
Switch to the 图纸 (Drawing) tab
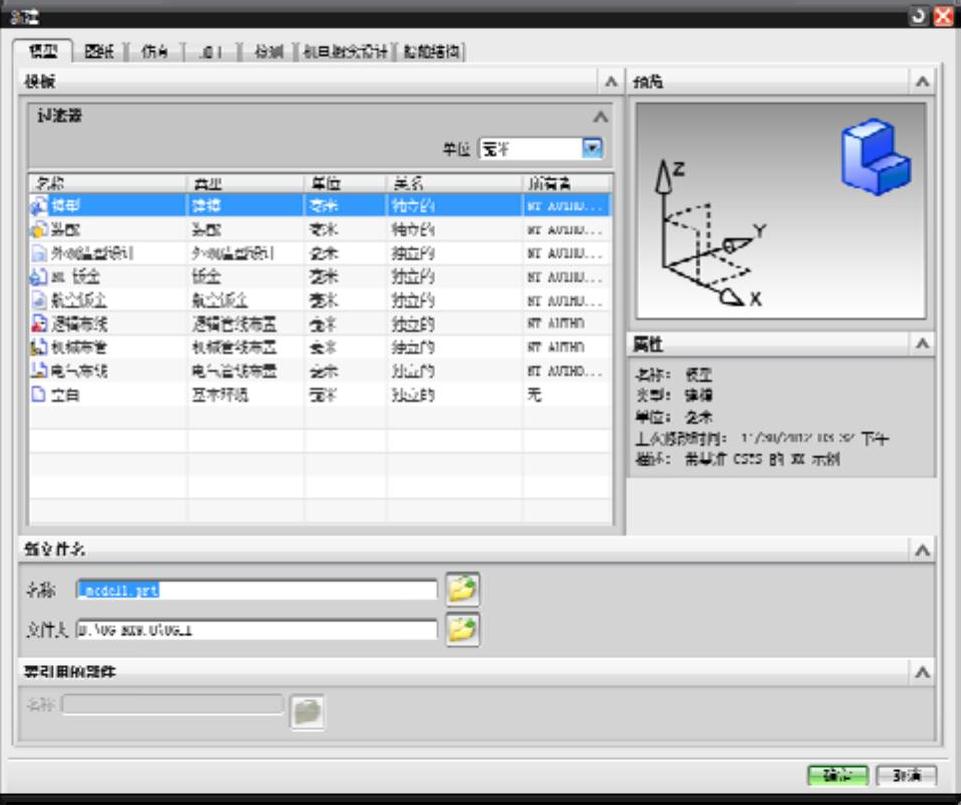99,52
